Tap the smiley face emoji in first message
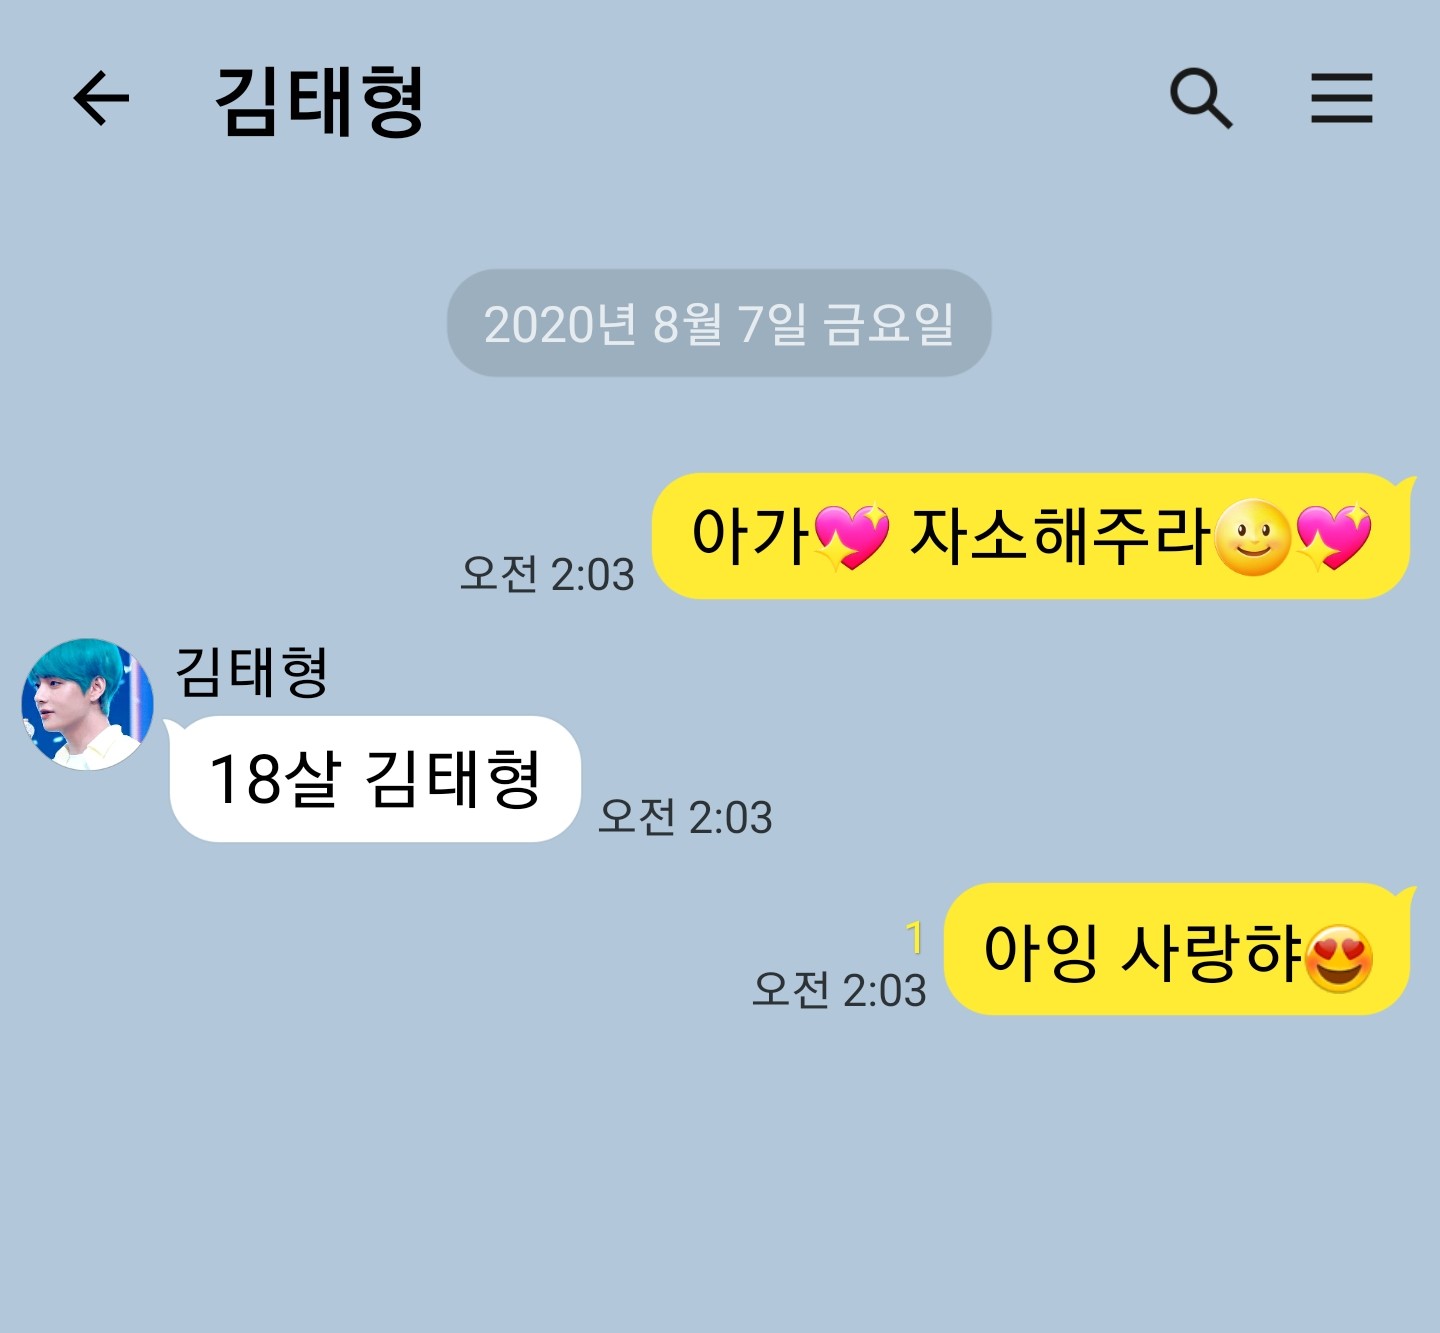1440x1333 pixels. [1253, 538]
